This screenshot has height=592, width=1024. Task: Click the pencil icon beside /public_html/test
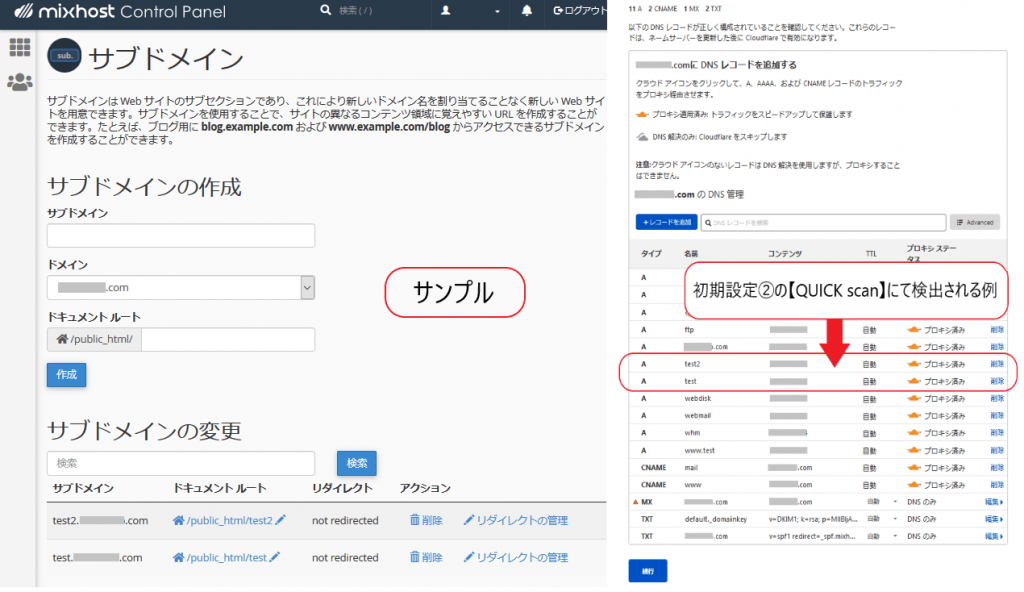[x=274, y=557]
